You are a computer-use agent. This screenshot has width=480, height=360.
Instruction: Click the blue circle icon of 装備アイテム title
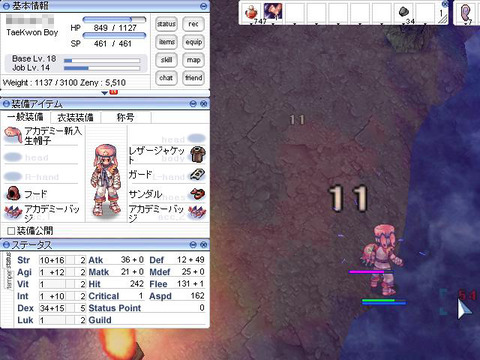pos(6,104)
